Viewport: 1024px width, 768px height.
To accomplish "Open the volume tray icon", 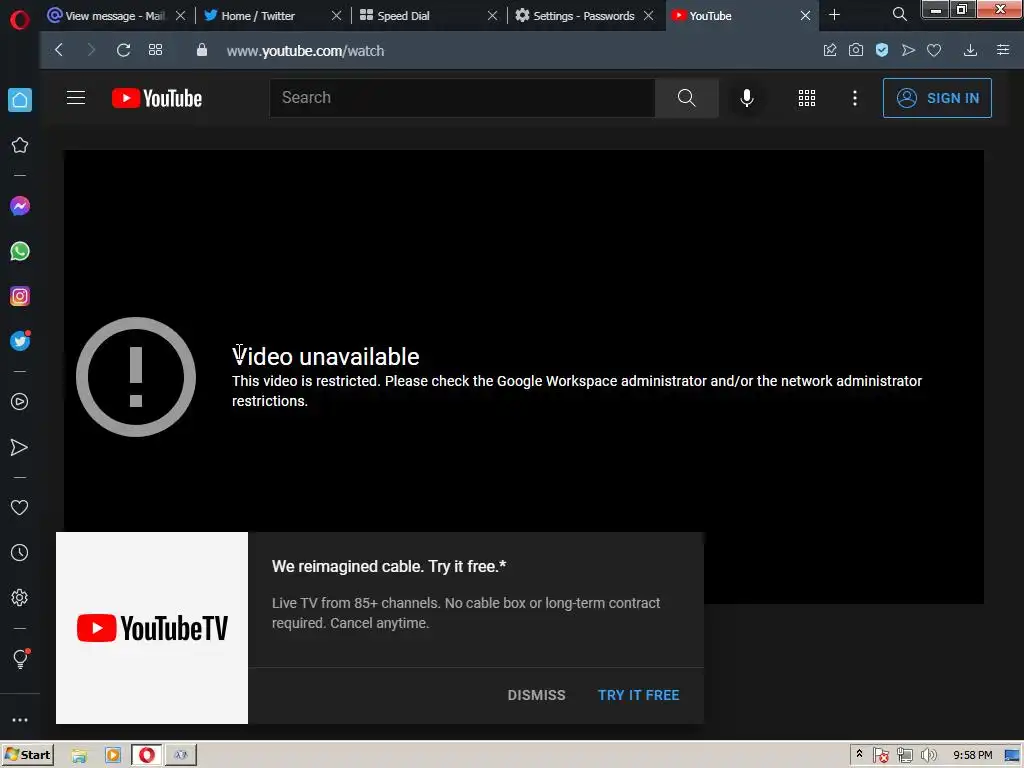I will [x=928, y=756].
